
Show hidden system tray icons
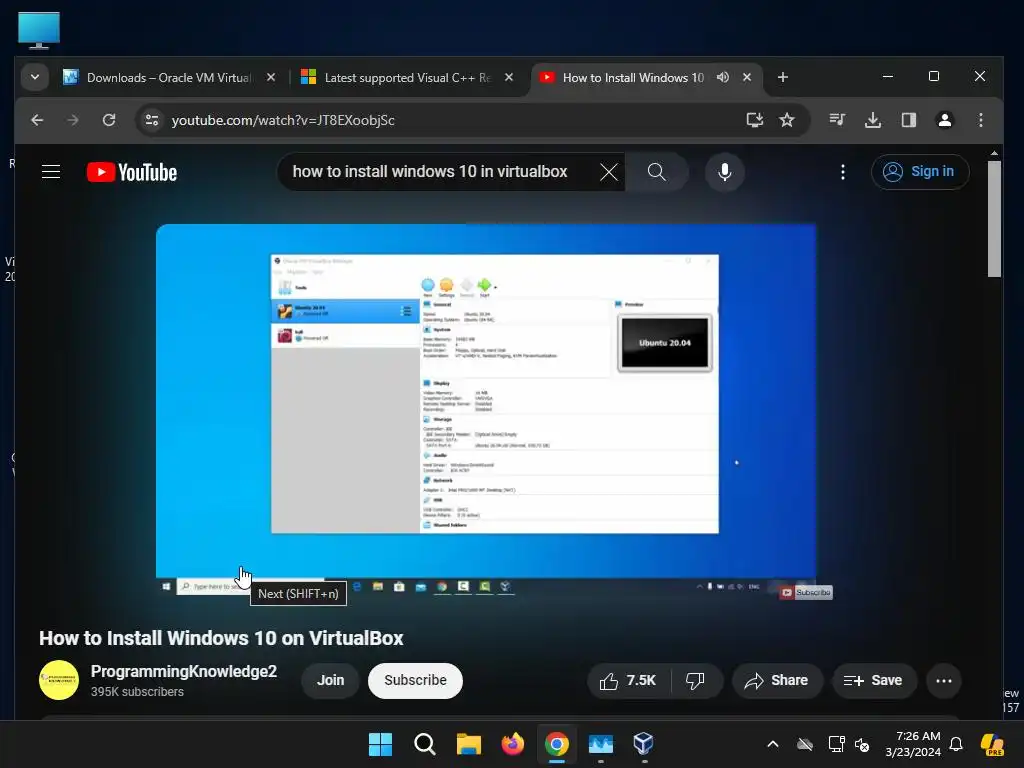click(x=773, y=744)
